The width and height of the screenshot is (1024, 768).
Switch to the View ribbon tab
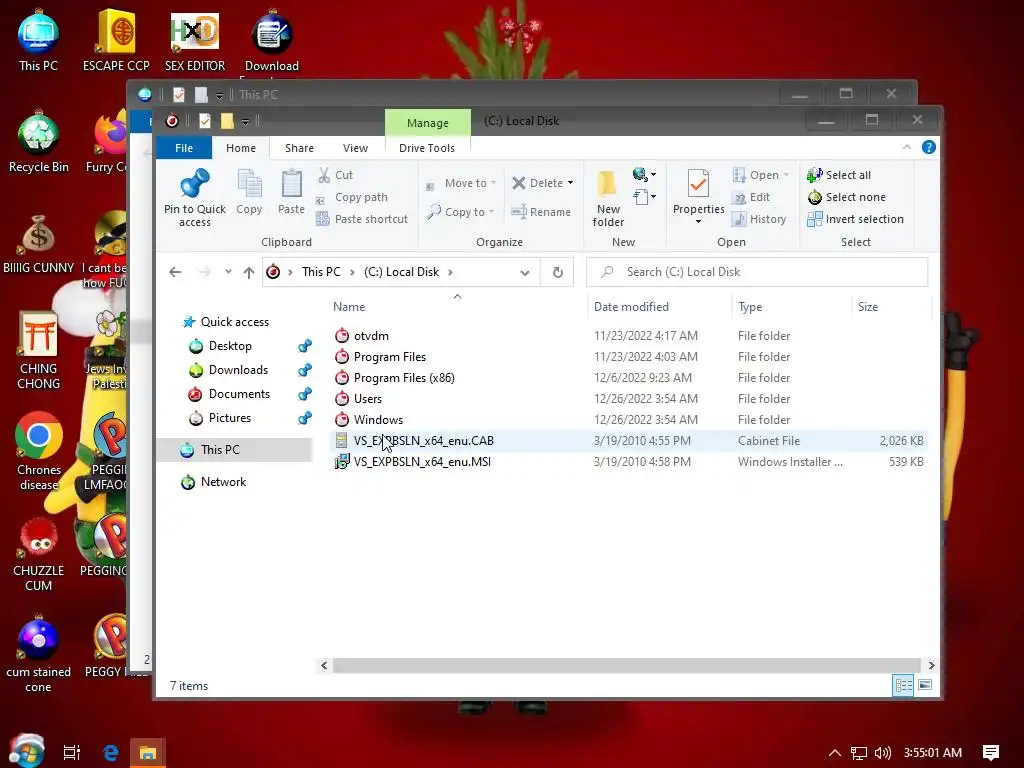(355, 148)
